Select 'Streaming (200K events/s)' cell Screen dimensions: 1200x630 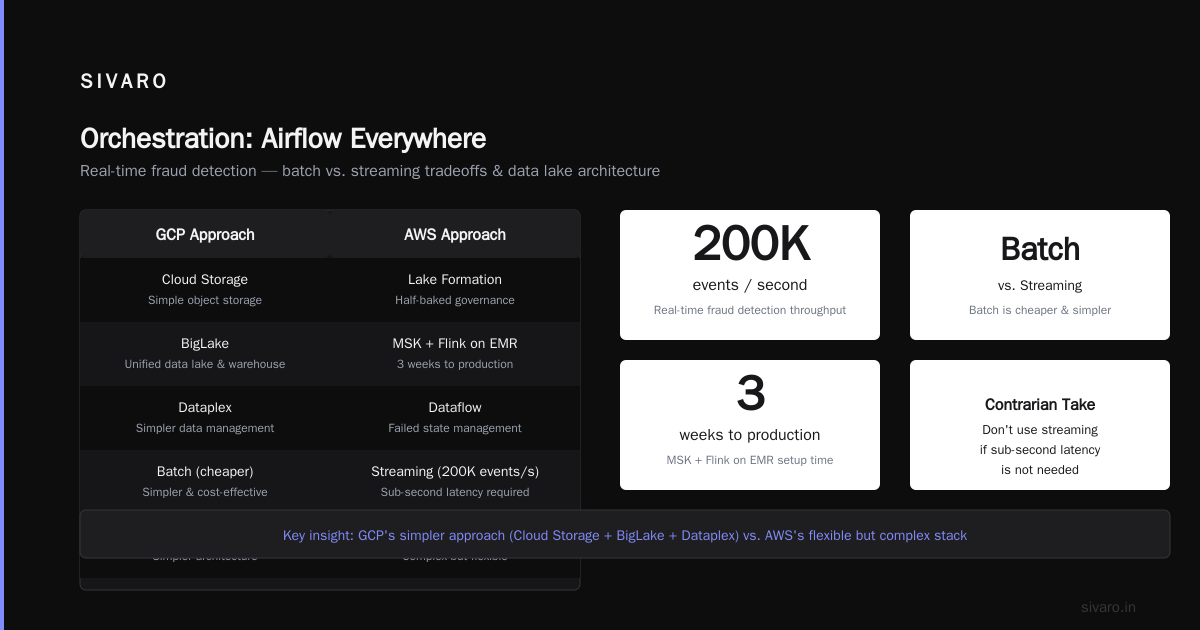(x=455, y=471)
